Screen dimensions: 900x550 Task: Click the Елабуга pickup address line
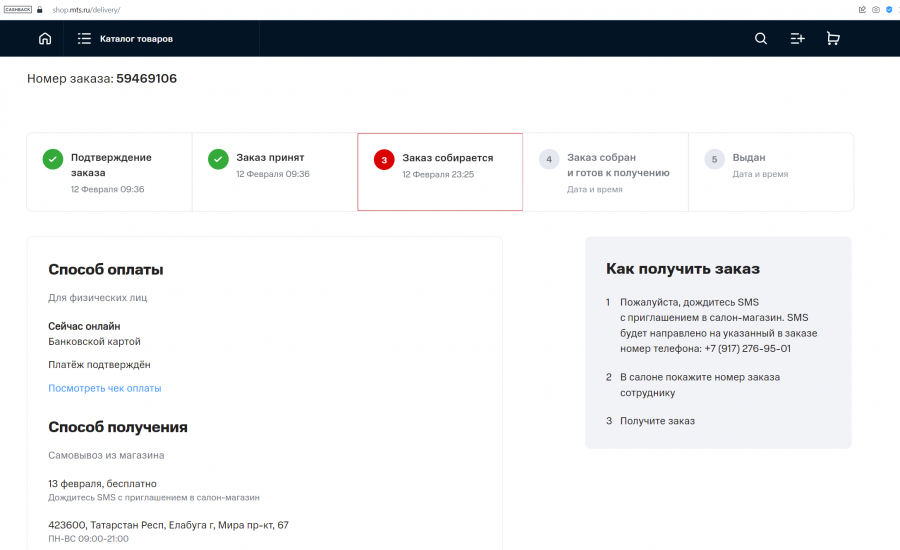168,525
